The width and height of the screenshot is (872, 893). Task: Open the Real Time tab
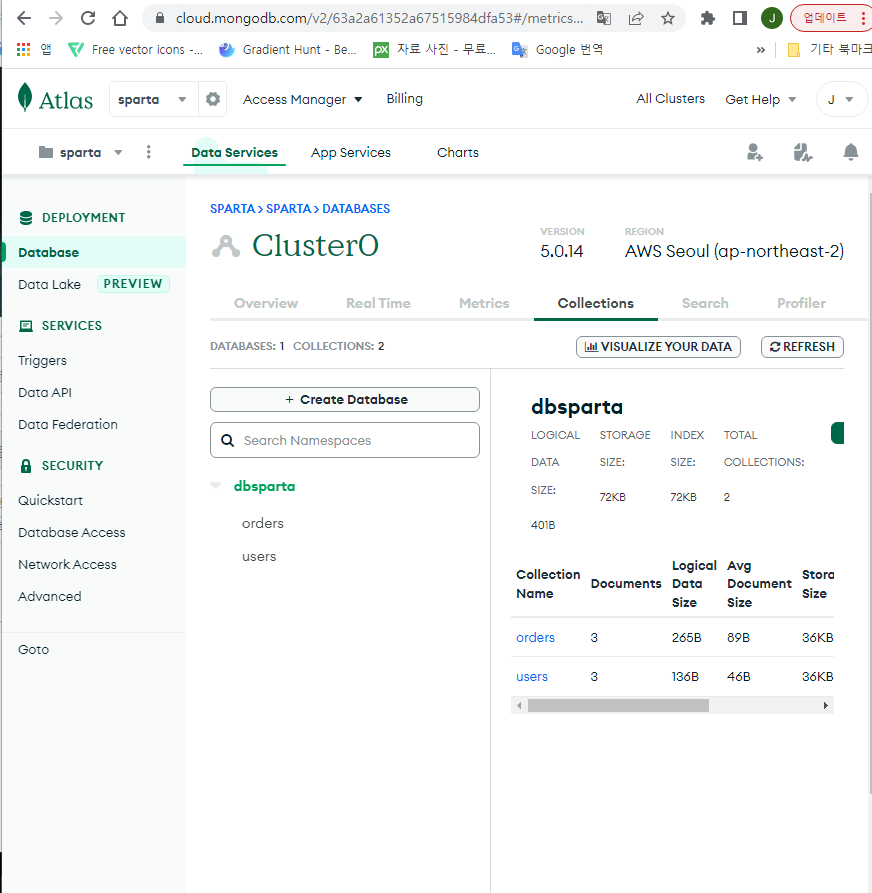(378, 303)
